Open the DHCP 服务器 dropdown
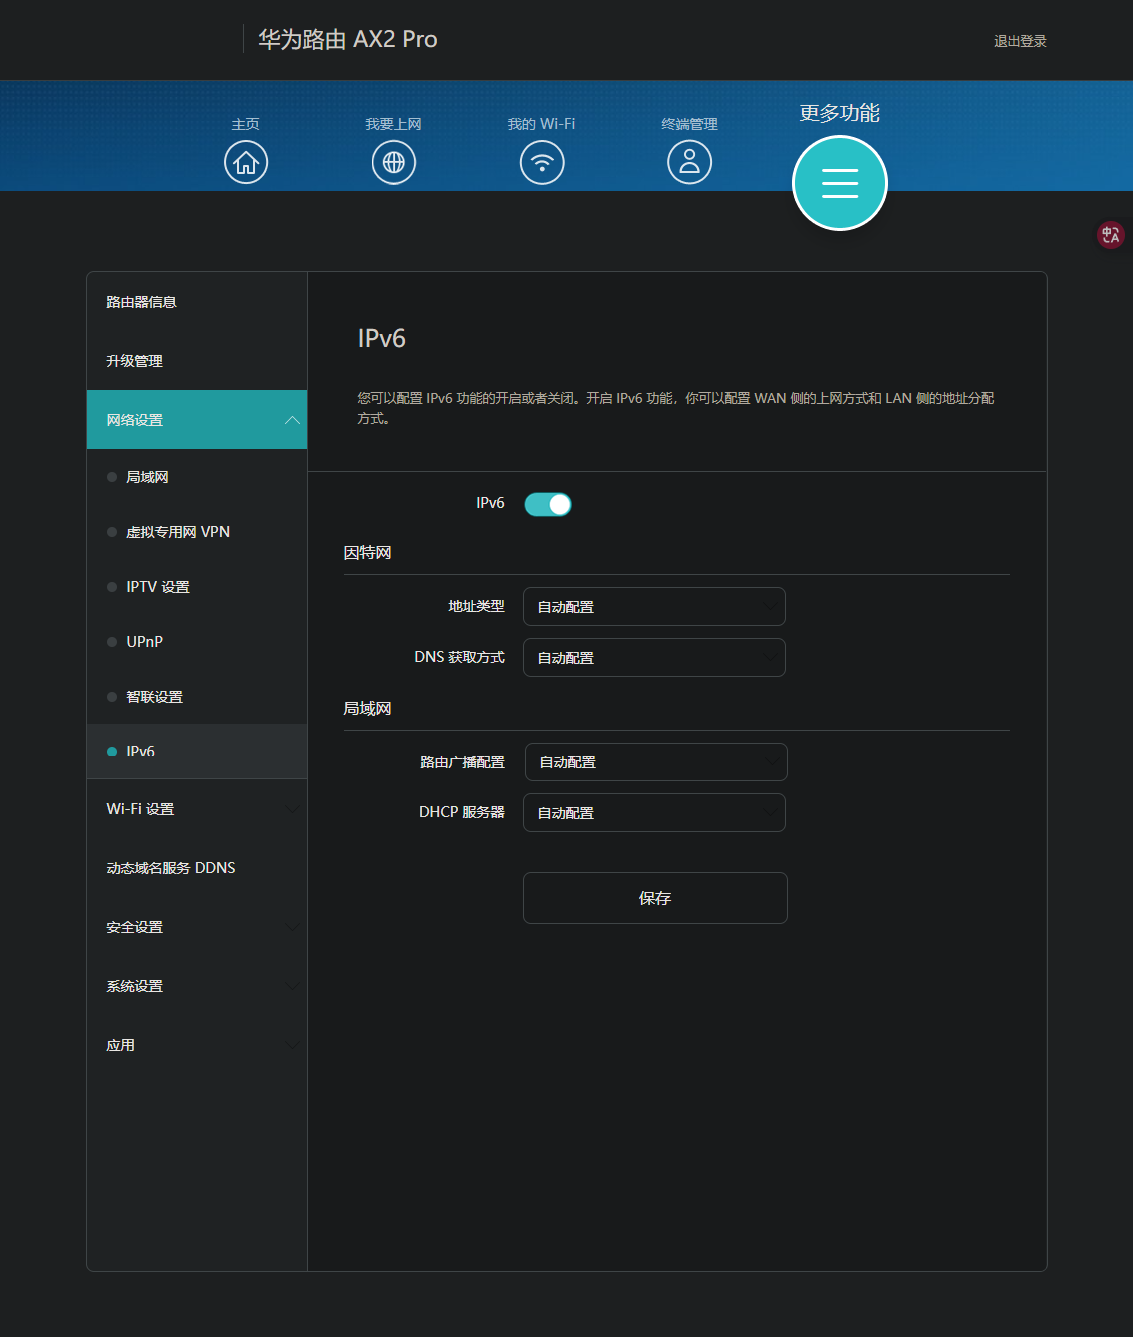This screenshot has height=1337, width=1133. tap(654, 813)
